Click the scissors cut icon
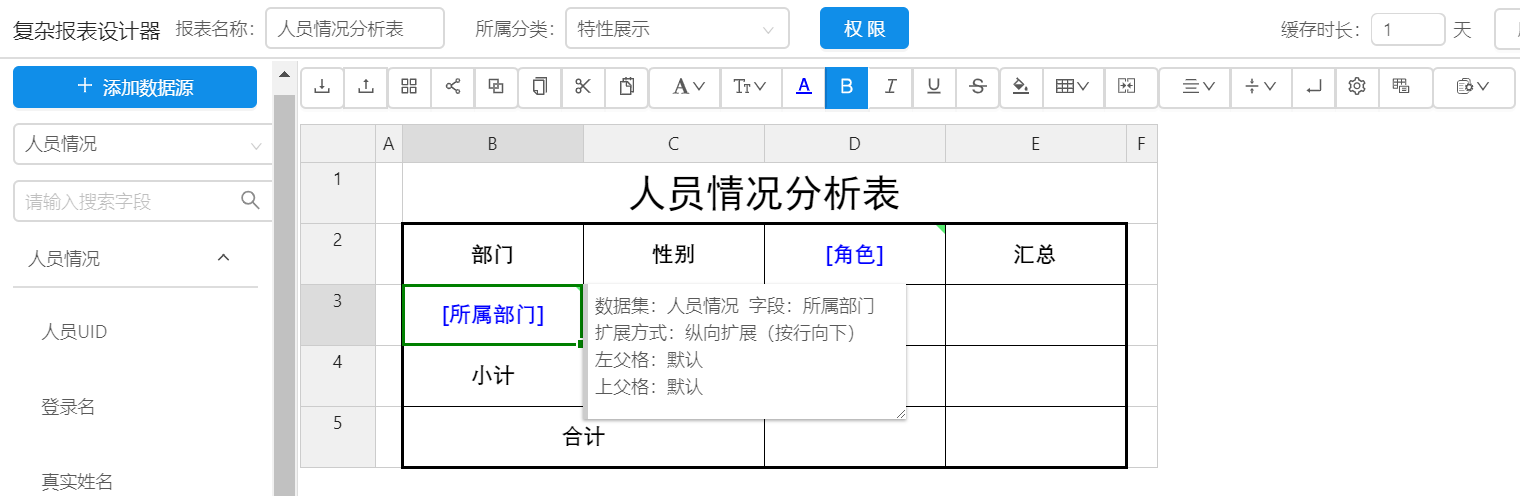This screenshot has width=1520, height=496. coord(583,87)
